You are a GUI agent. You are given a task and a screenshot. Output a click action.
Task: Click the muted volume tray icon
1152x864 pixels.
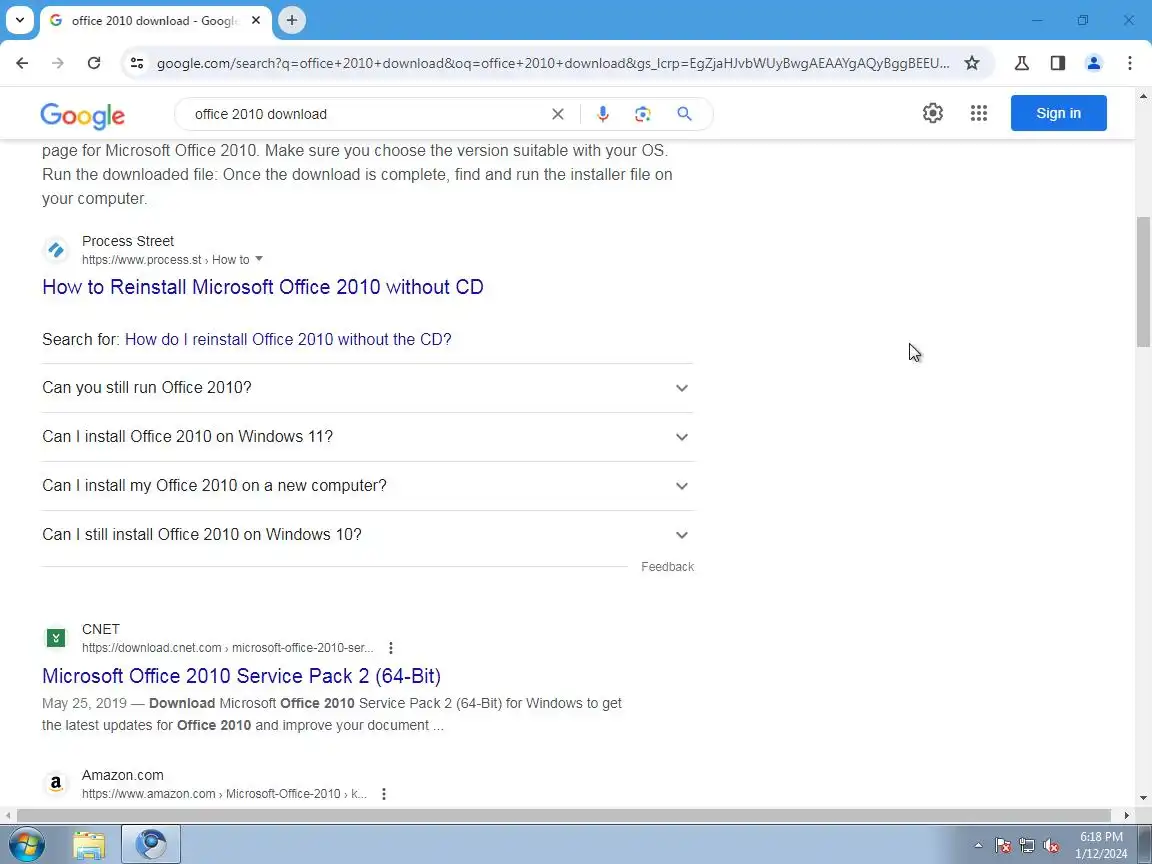click(1051, 846)
